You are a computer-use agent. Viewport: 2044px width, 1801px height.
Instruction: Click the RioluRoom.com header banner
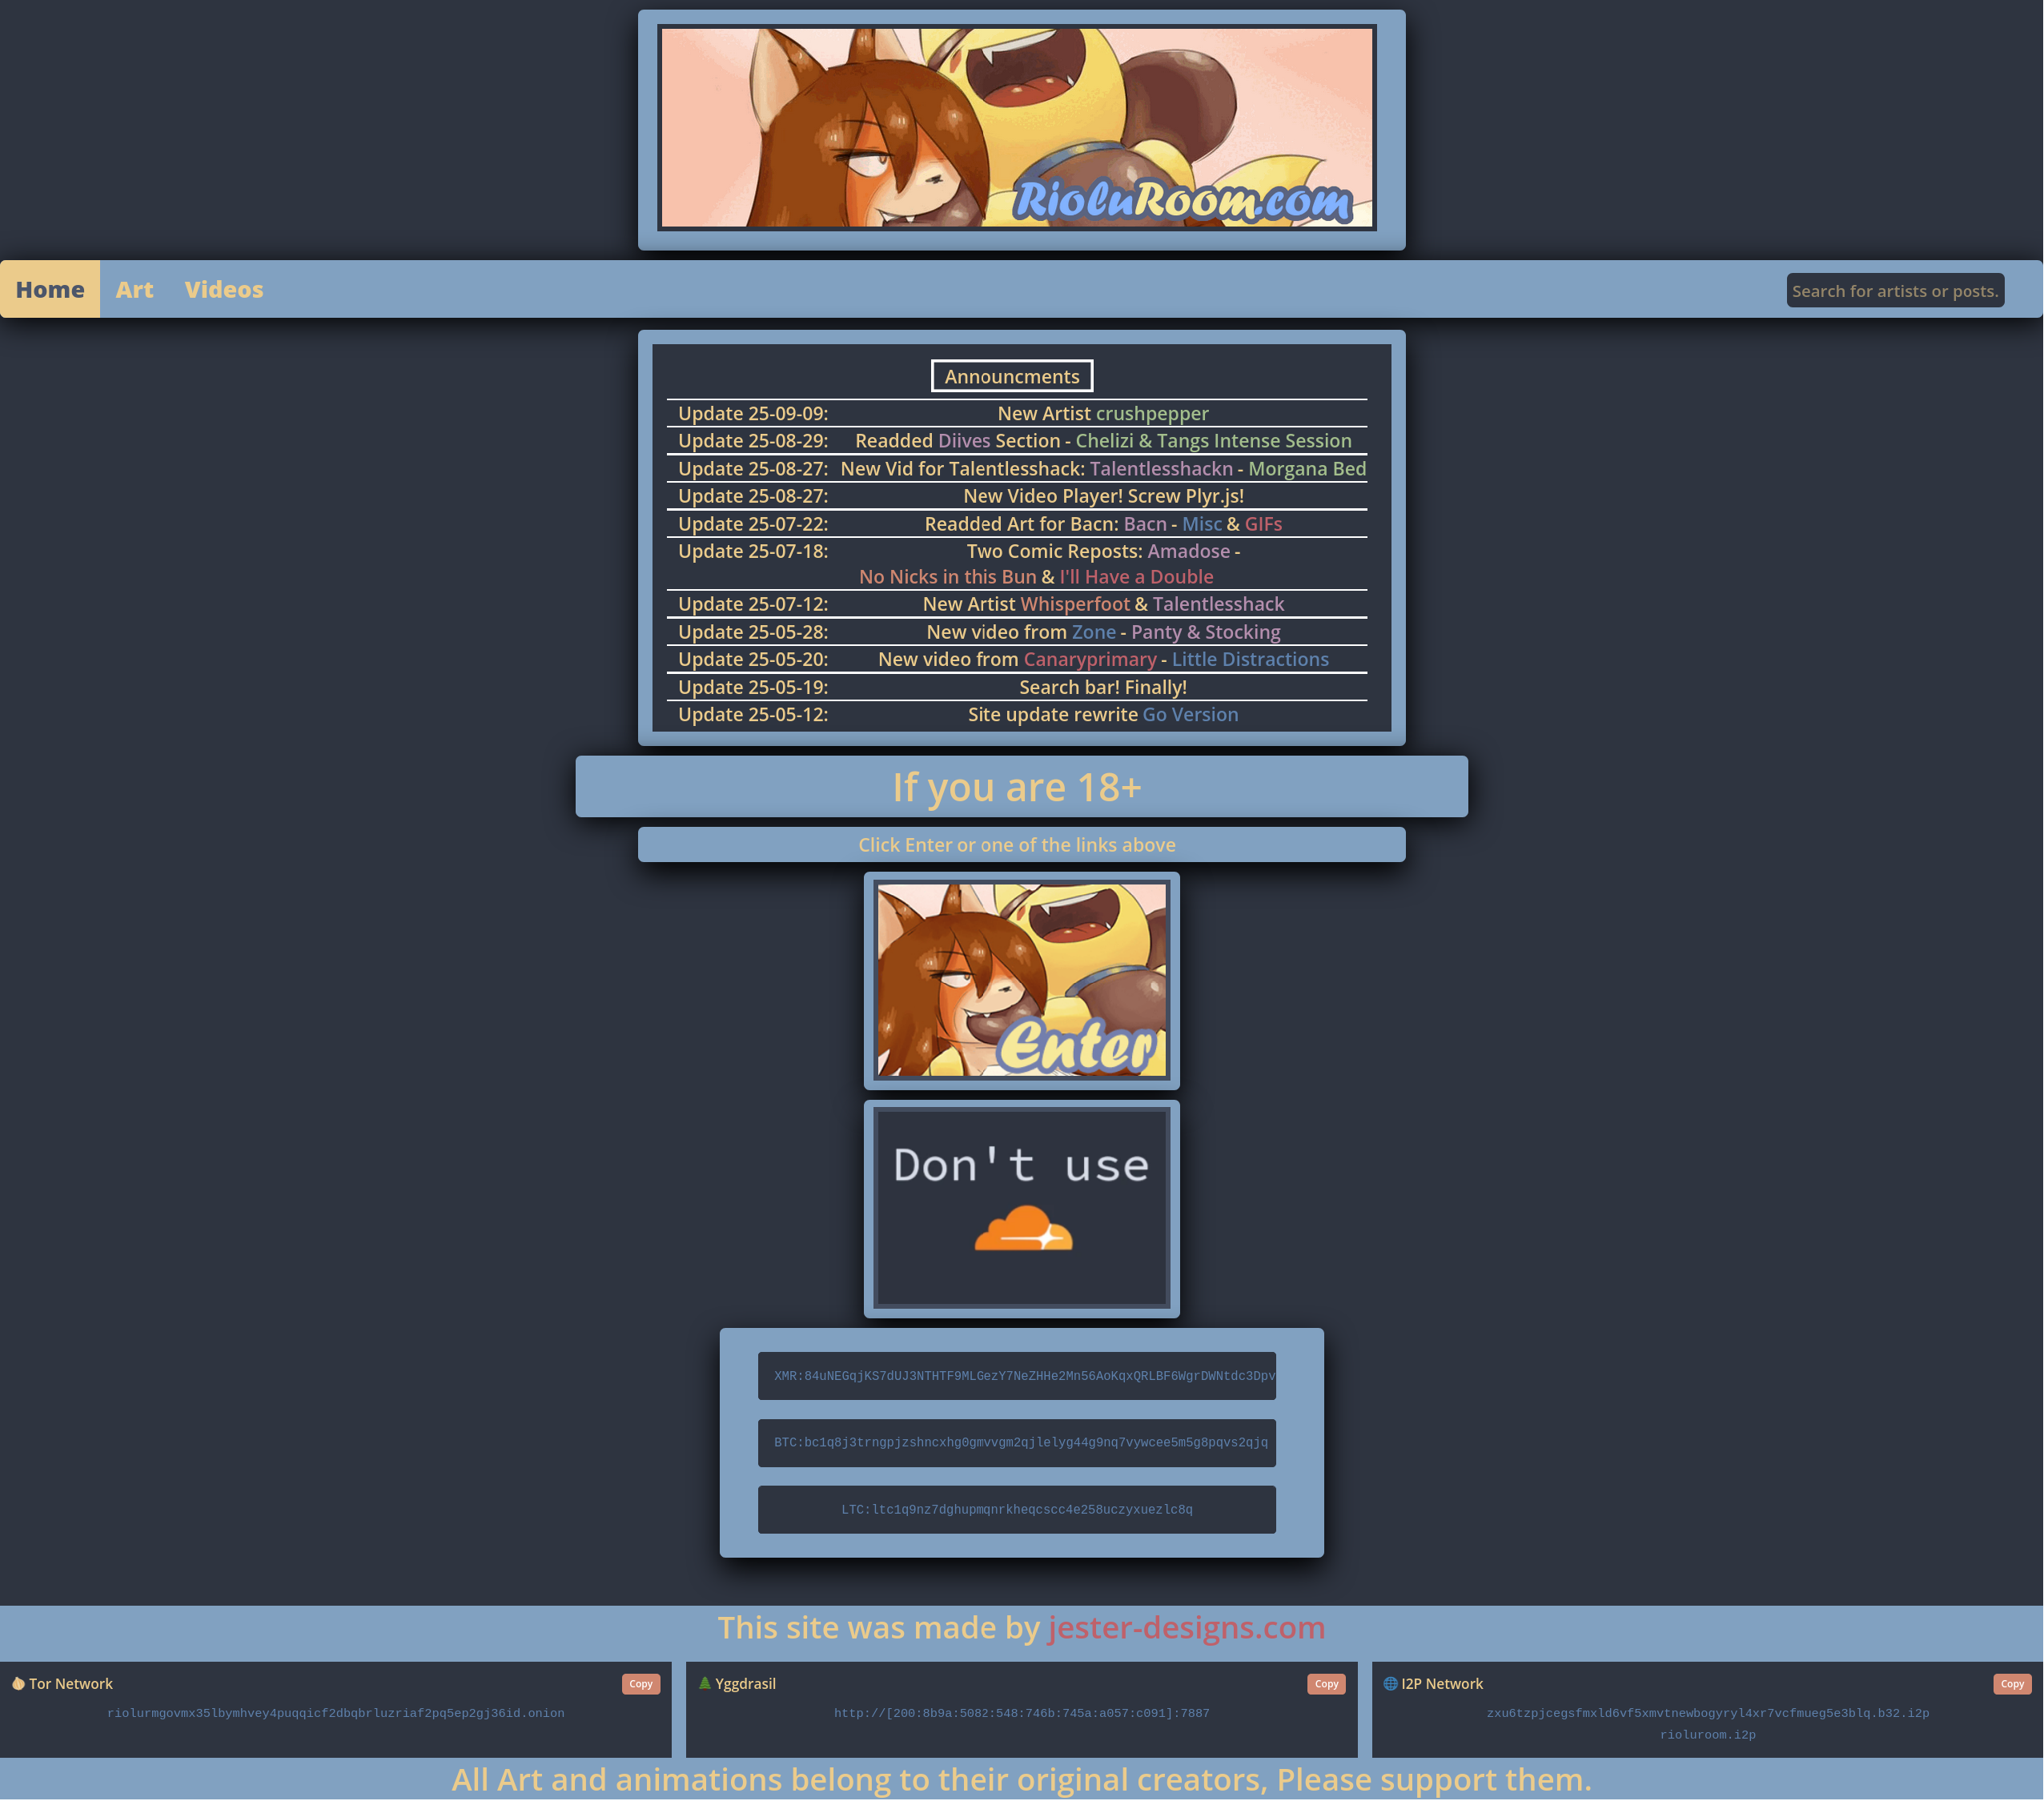pos(1016,128)
